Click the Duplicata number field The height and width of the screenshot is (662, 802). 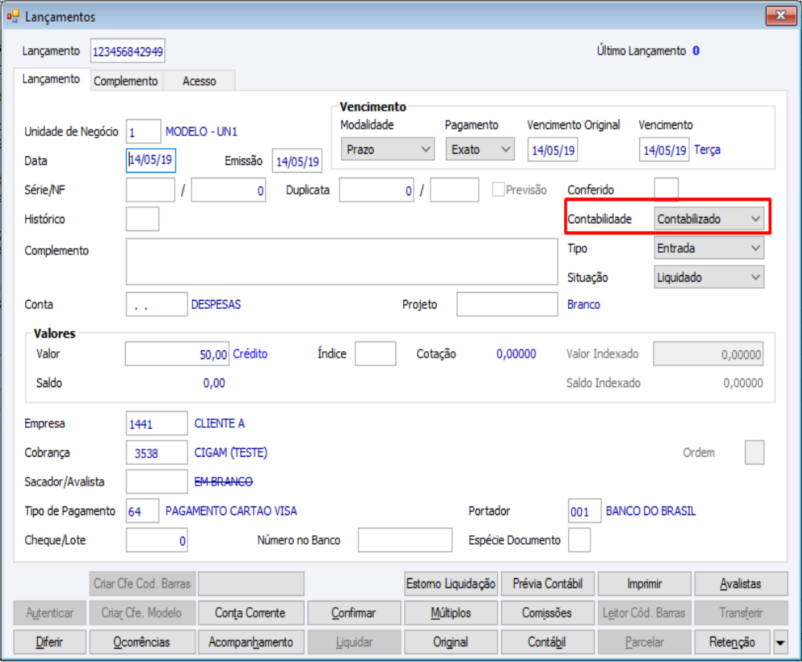click(376, 190)
